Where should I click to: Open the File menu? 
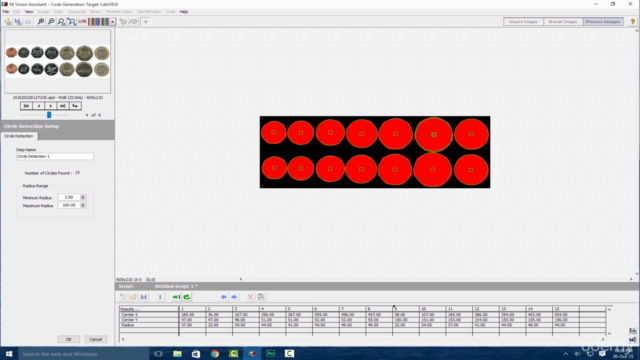pos(6,12)
